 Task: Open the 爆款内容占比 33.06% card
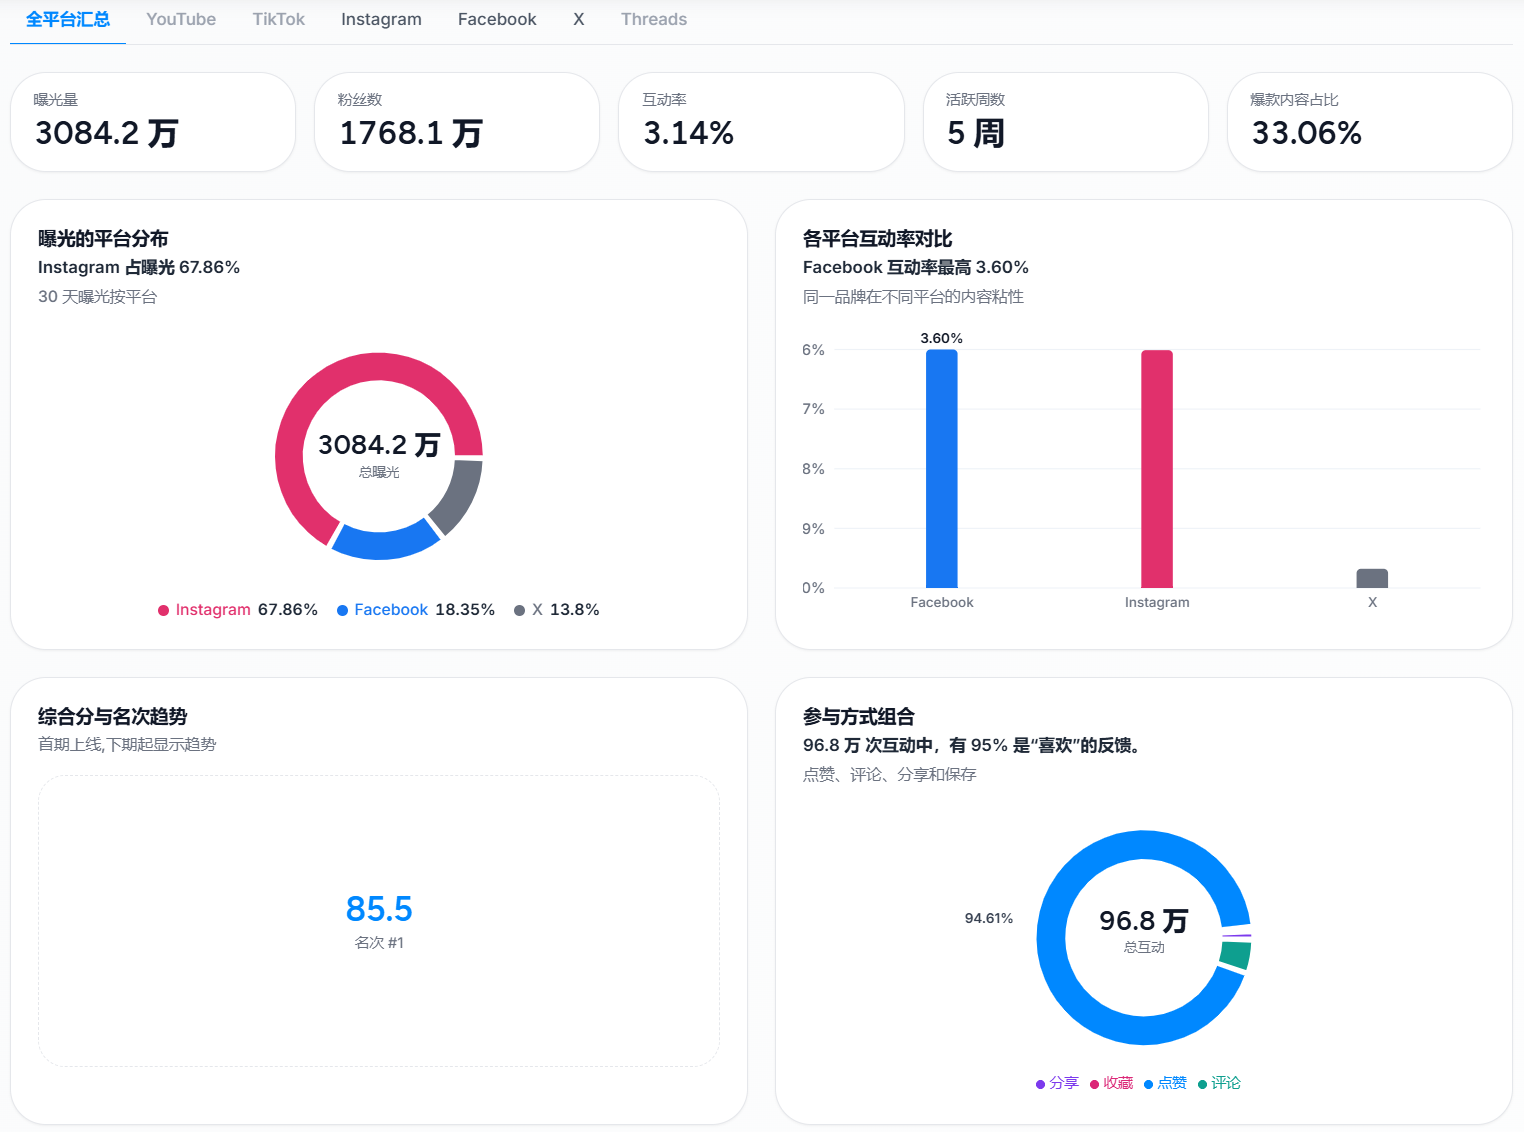(1370, 122)
